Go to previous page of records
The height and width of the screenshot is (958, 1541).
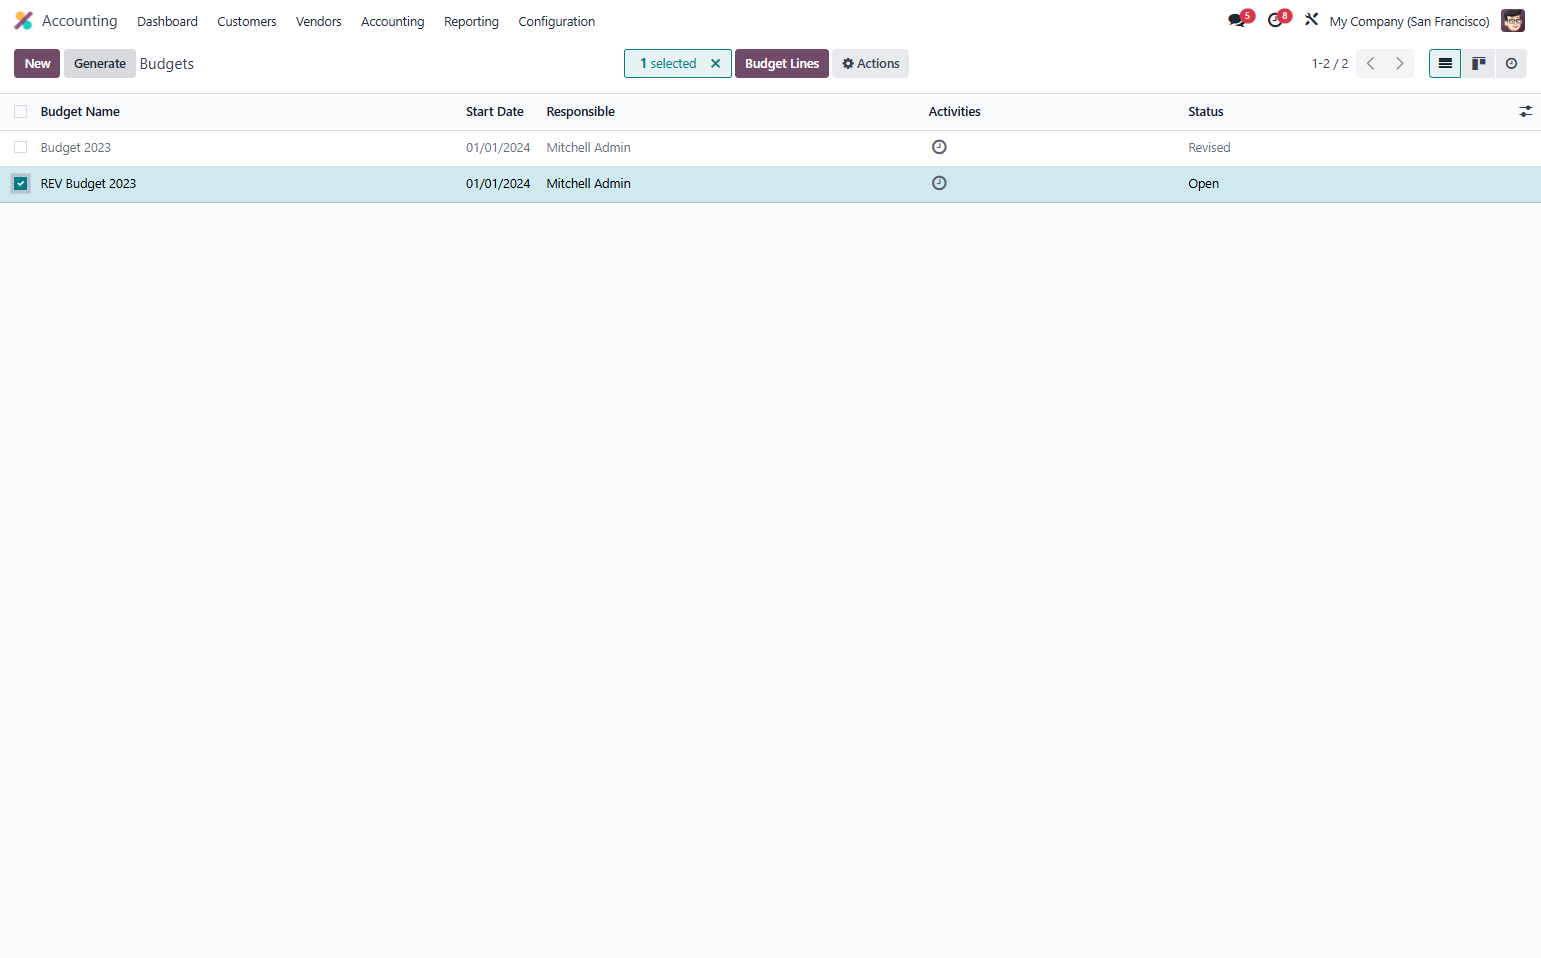(1371, 63)
